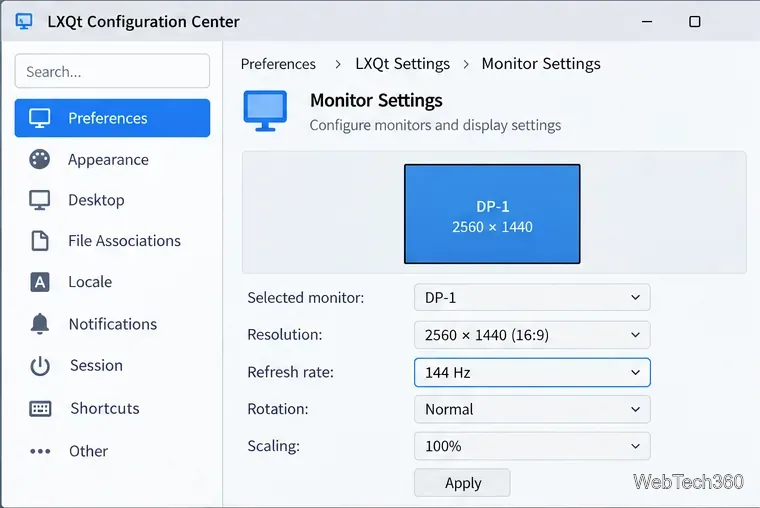Open the Other category
This screenshot has width=760, height=508.
(x=112, y=451)
